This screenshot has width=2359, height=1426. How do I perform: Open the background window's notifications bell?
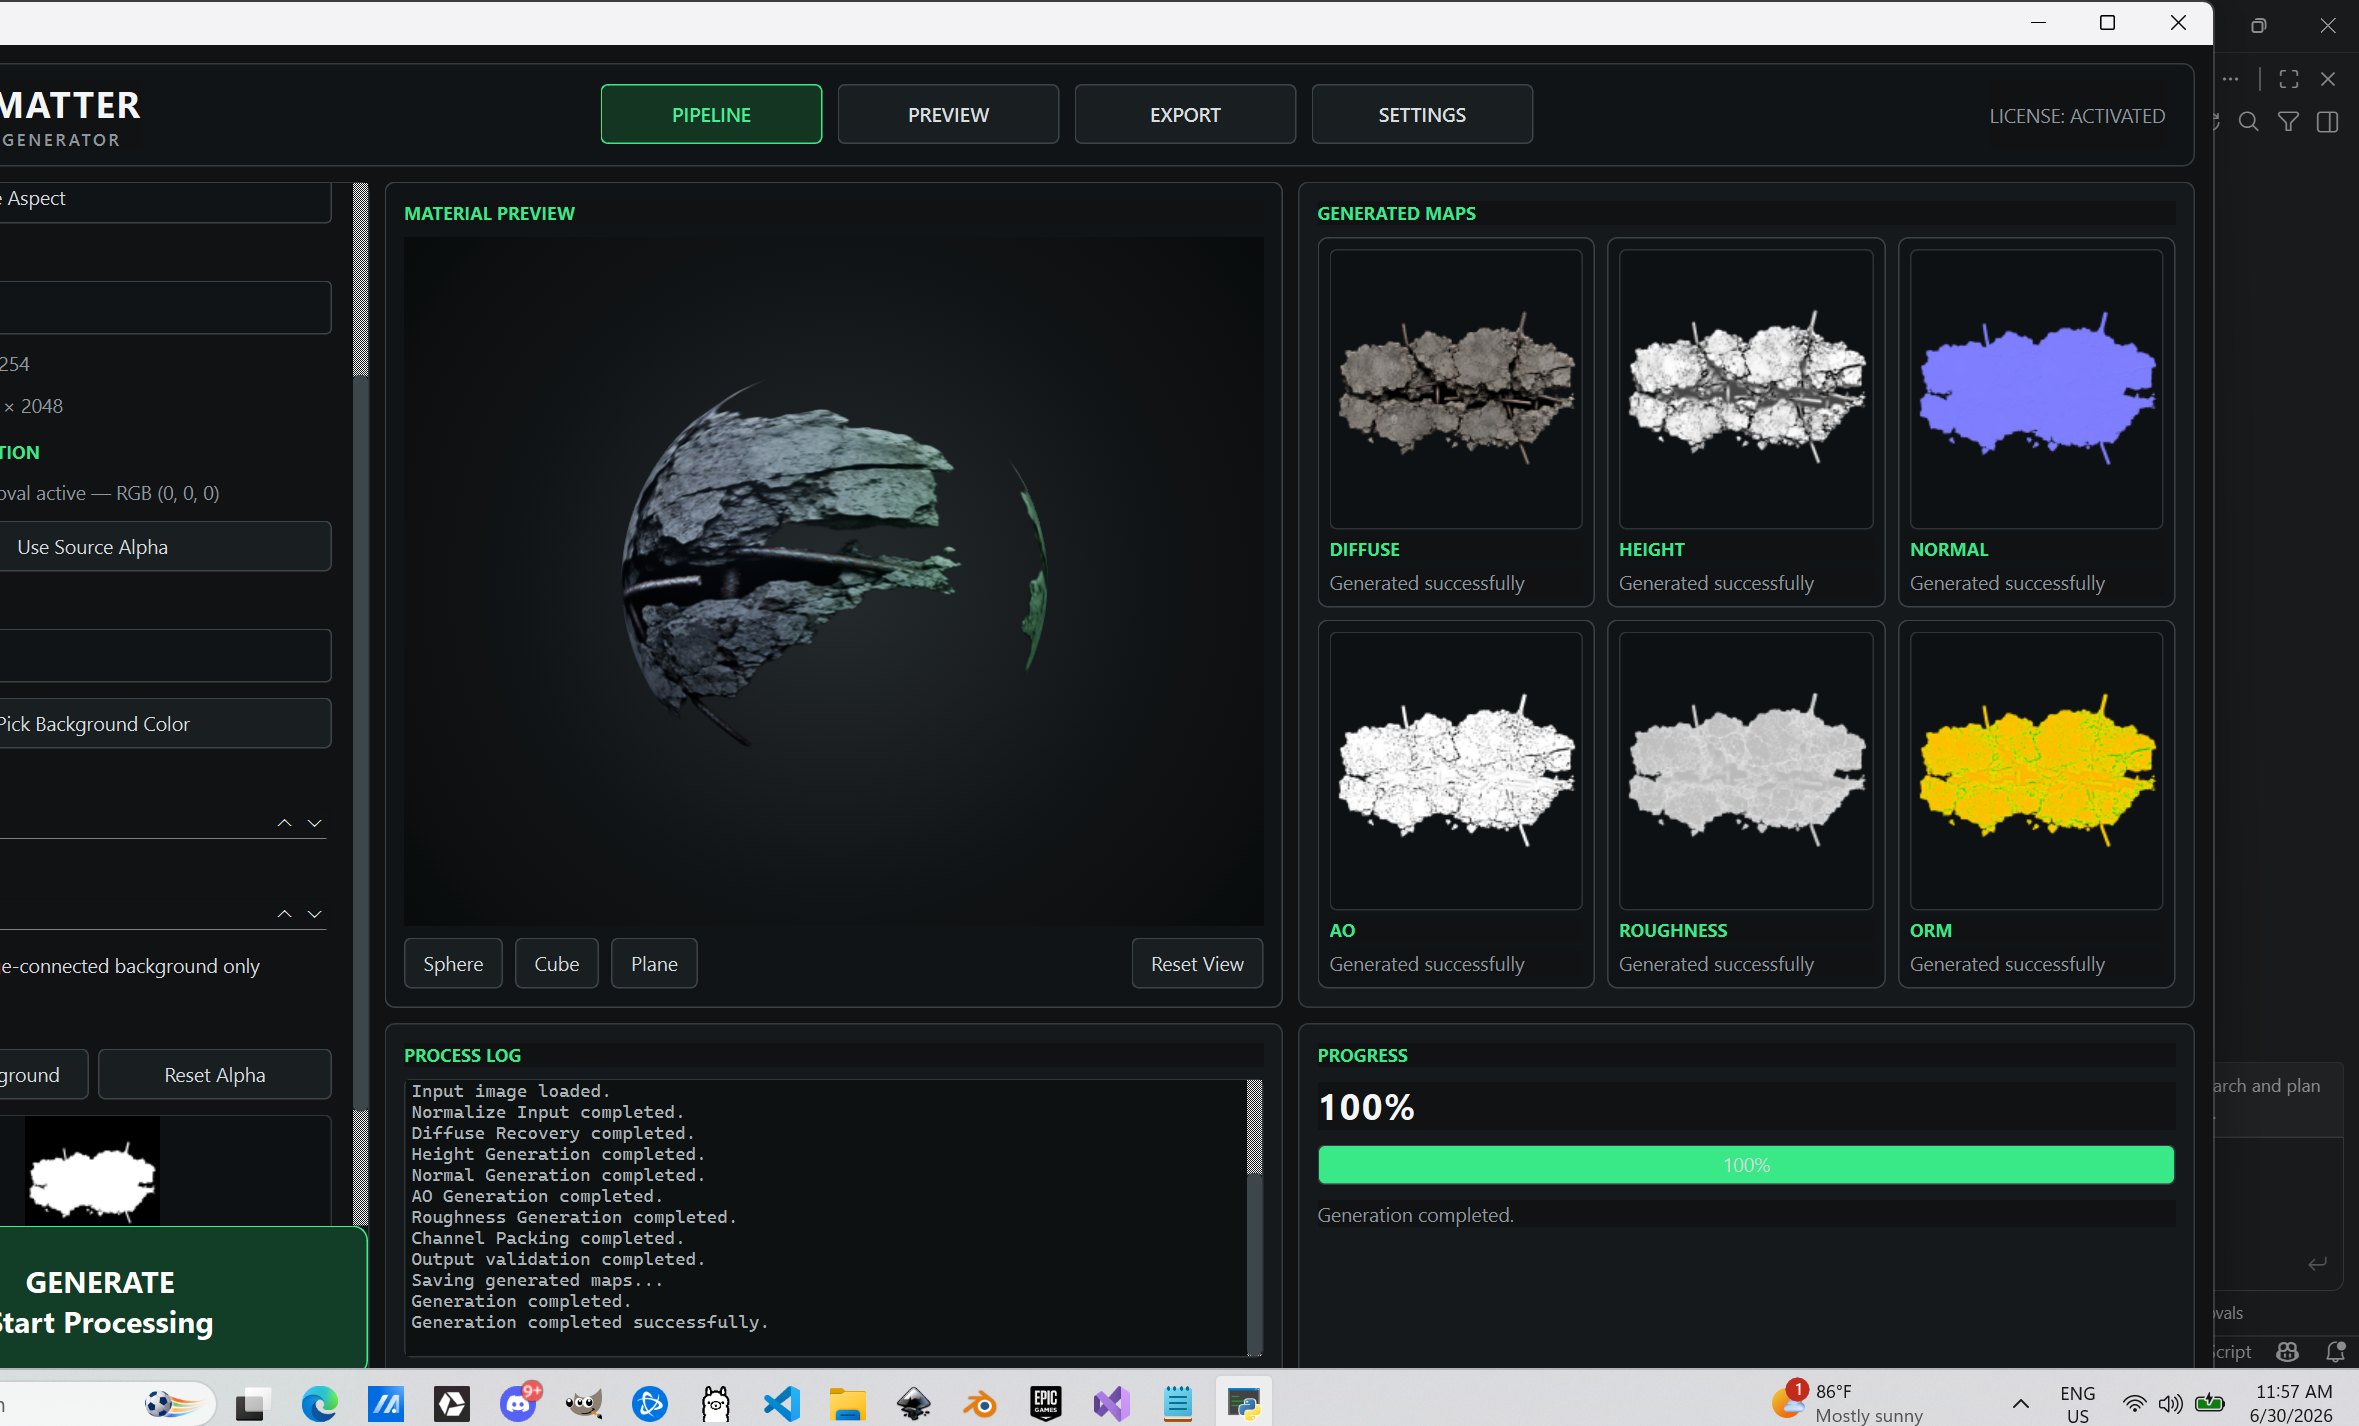point(2336,1351)
